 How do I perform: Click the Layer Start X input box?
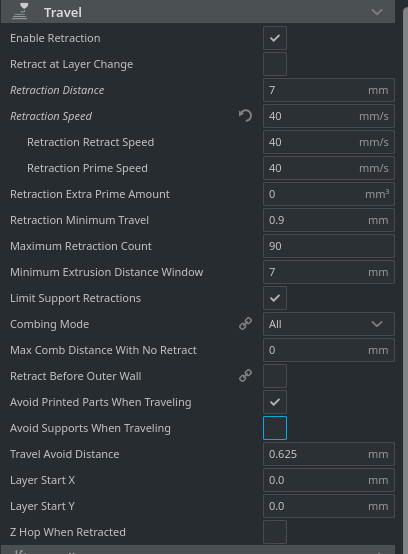pos(329,480)
